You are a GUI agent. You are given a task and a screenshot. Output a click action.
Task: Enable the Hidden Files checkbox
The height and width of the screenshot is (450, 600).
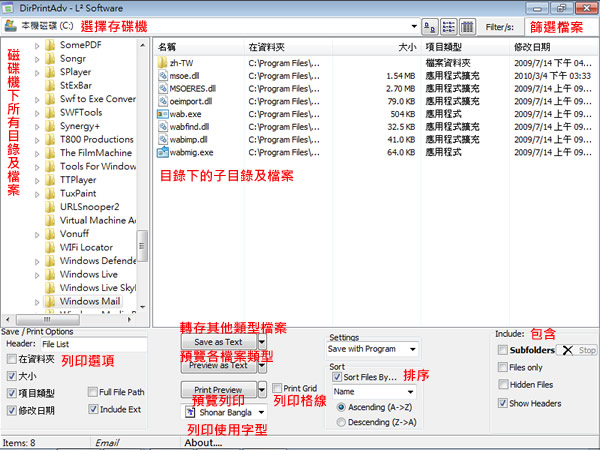[x=502, y=384]
